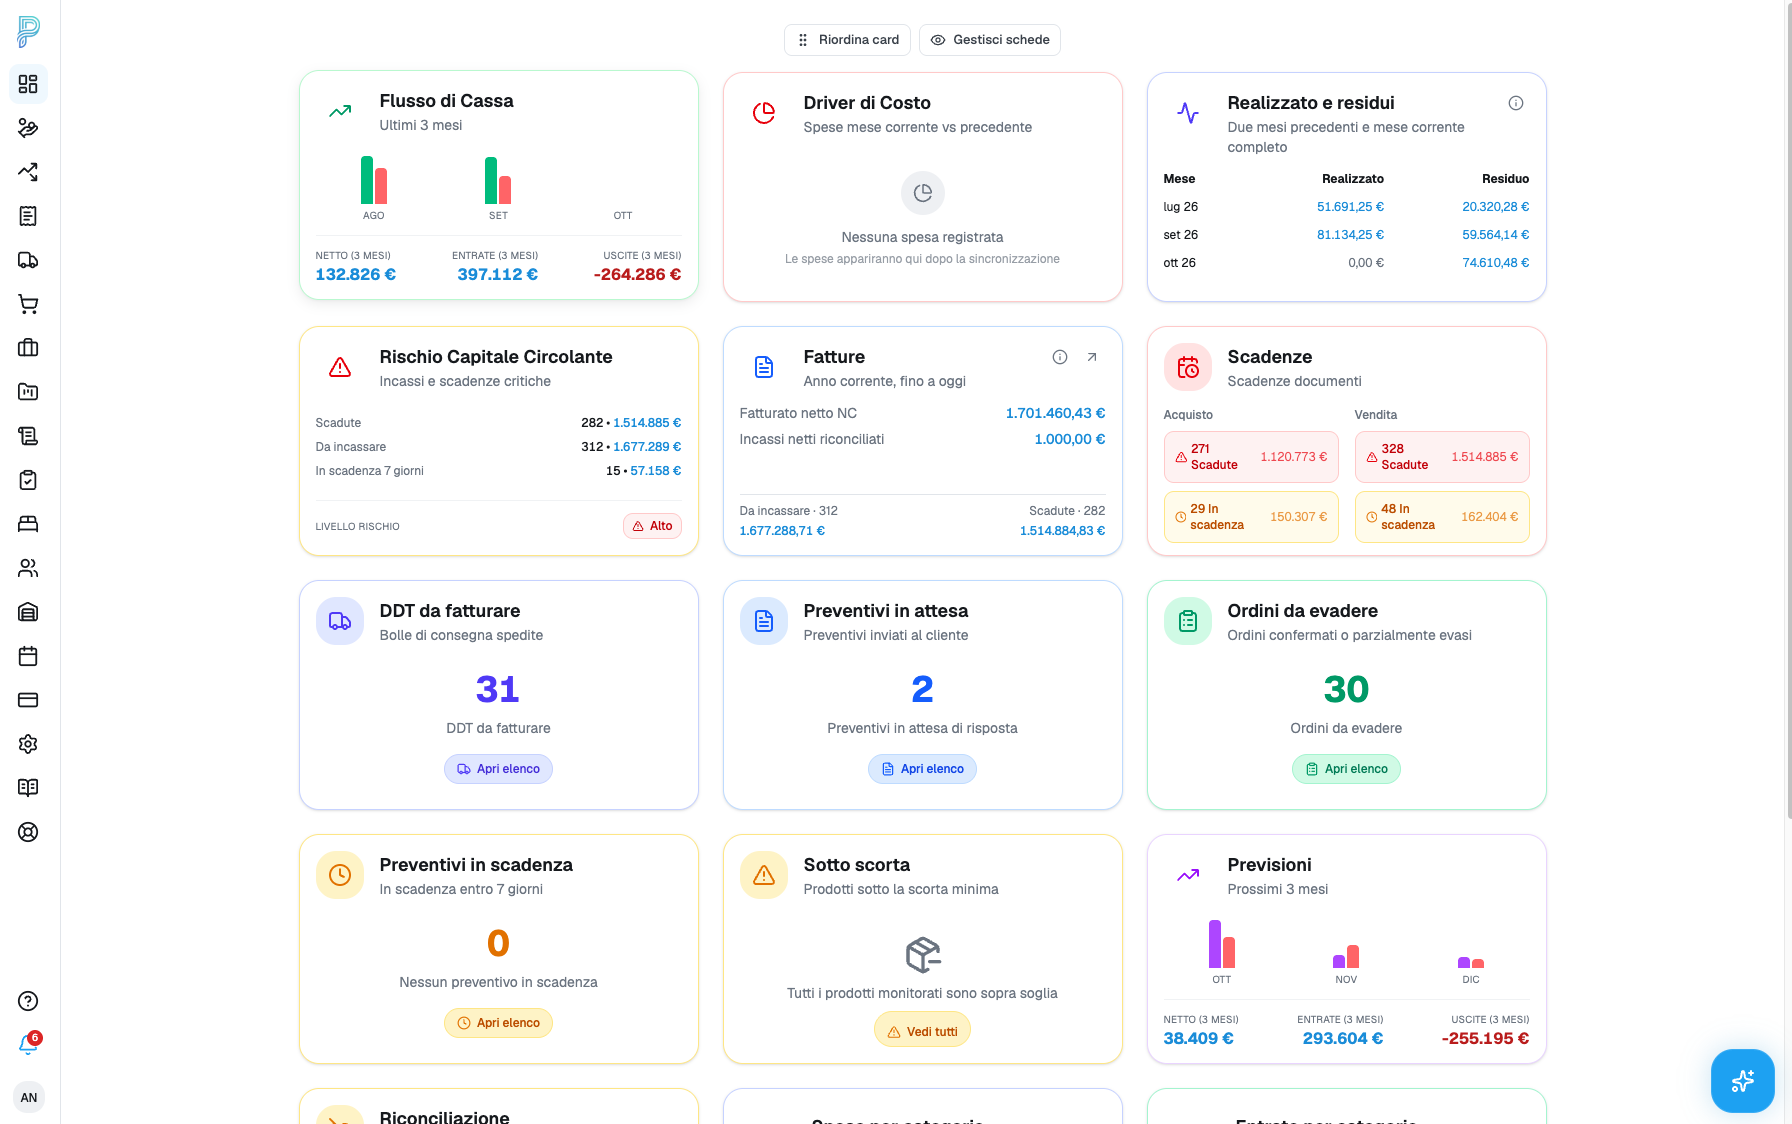This screenshot has width=1792, height=1124.
Task: Open Acquisto 29 In scadenza box
Action: click(x=1251, y=517)
